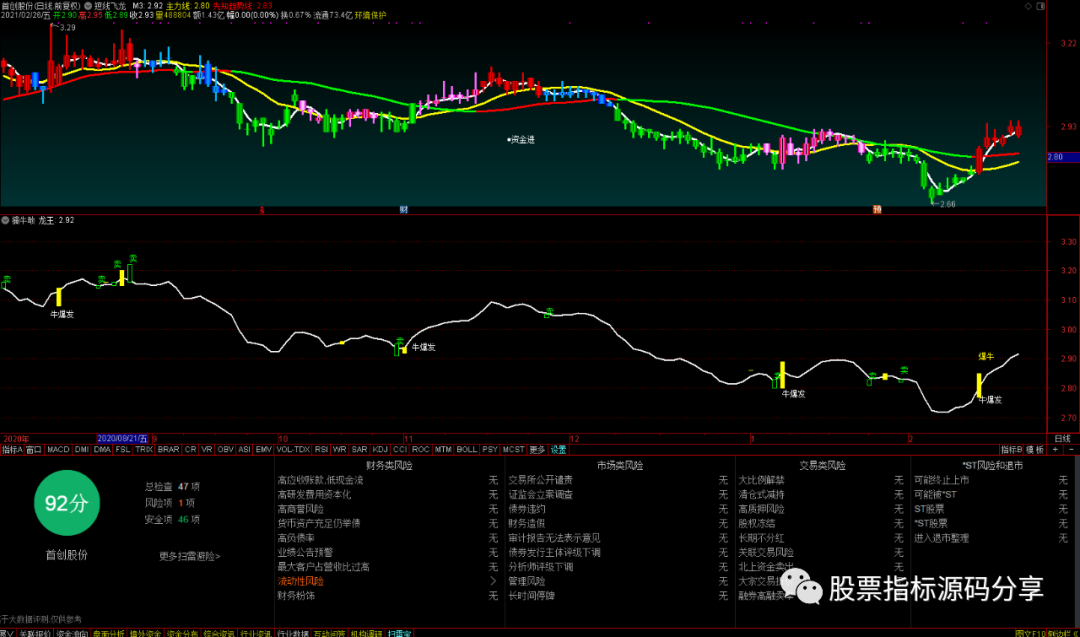Open the 资金分布 bottom tab
Screen dimensions: 1080x637
183,633
